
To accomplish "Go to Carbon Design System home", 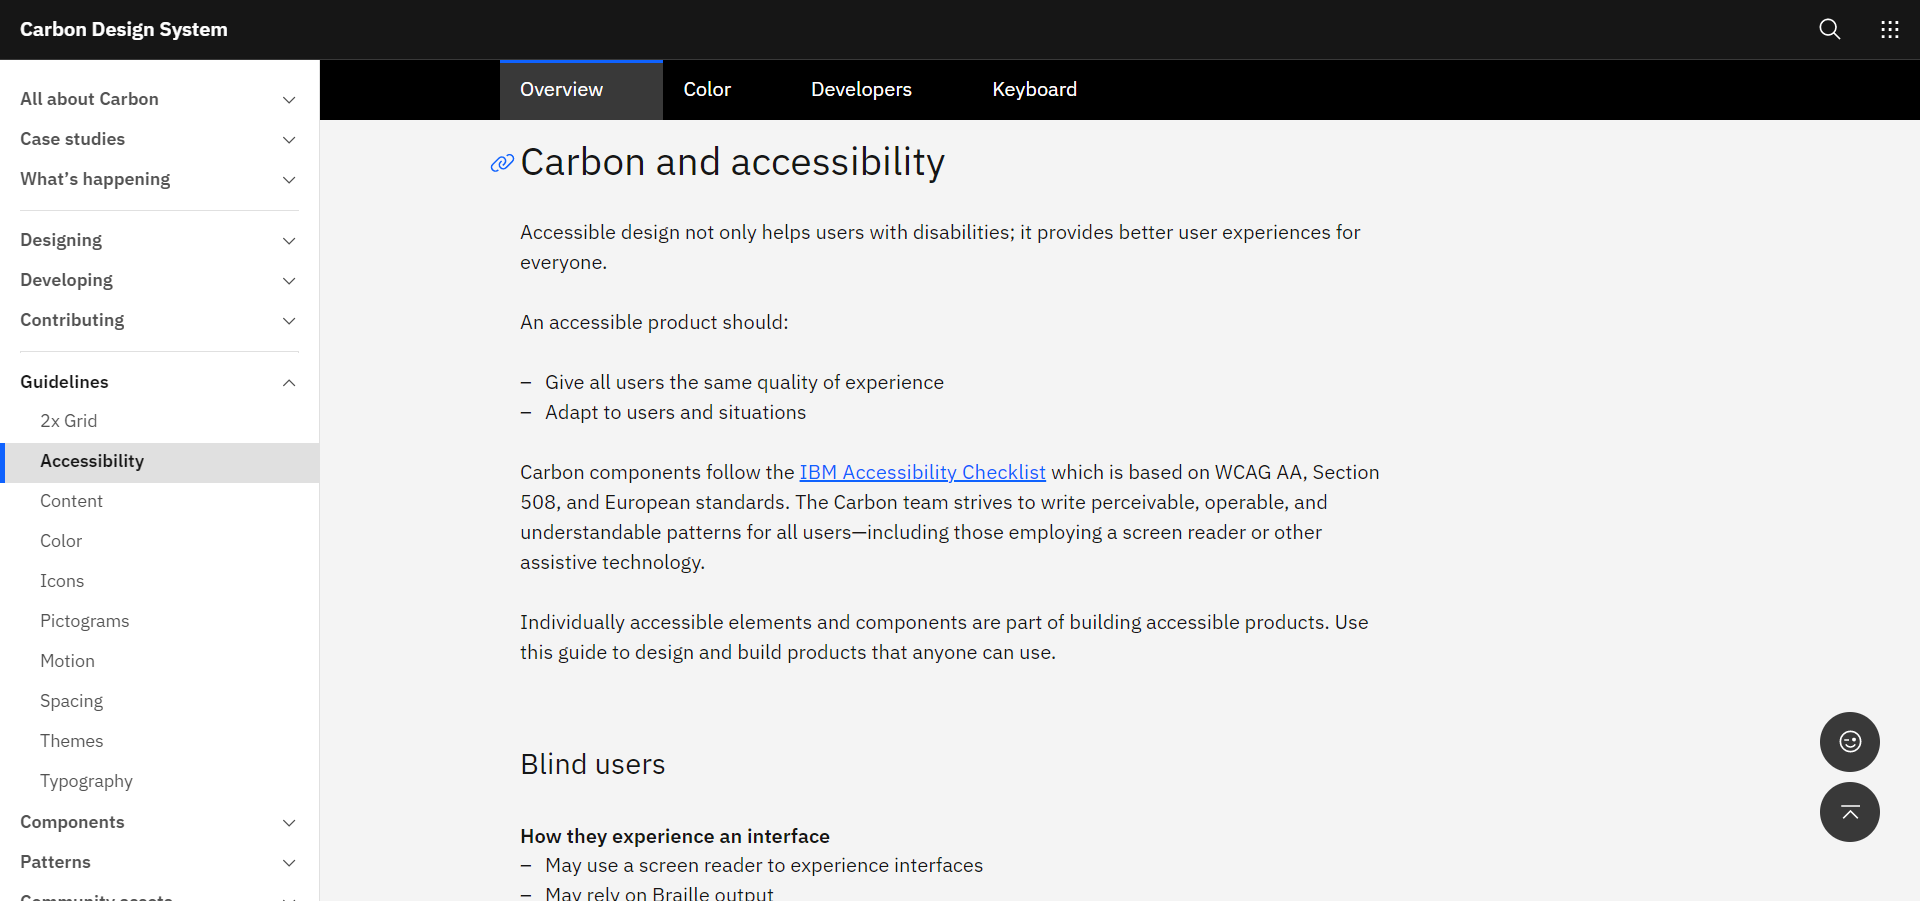I will [x=124, y=29].
